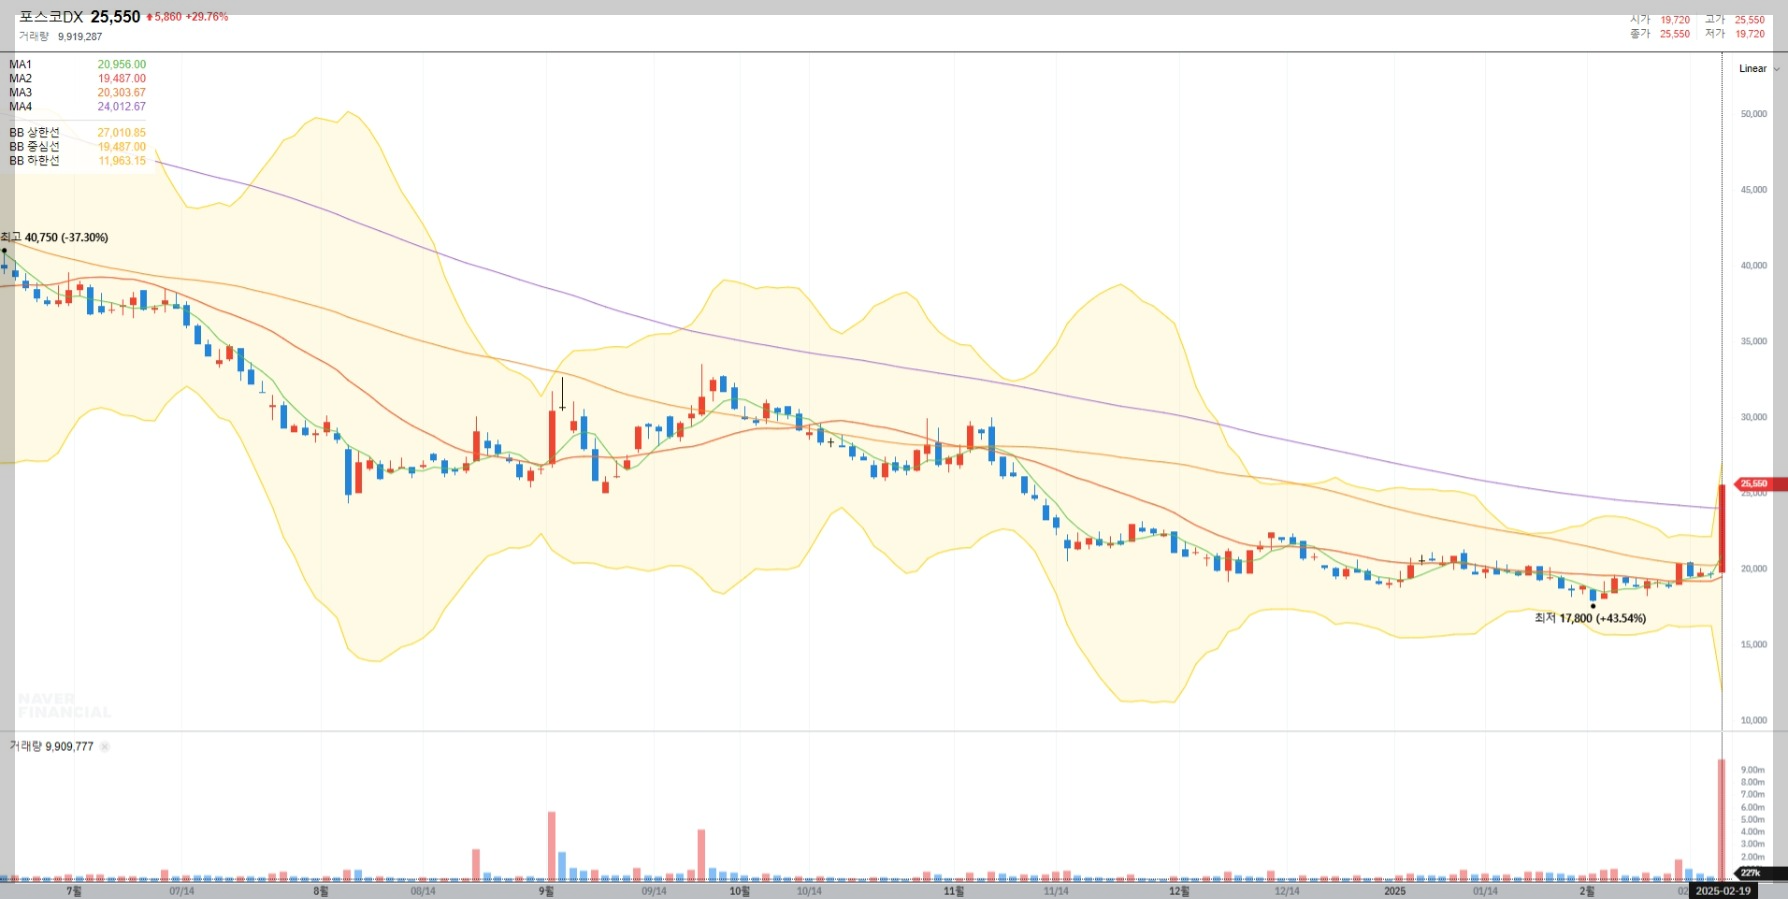This screenshot has height=899, width=1788.
Task: Click the 07/14 date axis label
Action: 182,891
